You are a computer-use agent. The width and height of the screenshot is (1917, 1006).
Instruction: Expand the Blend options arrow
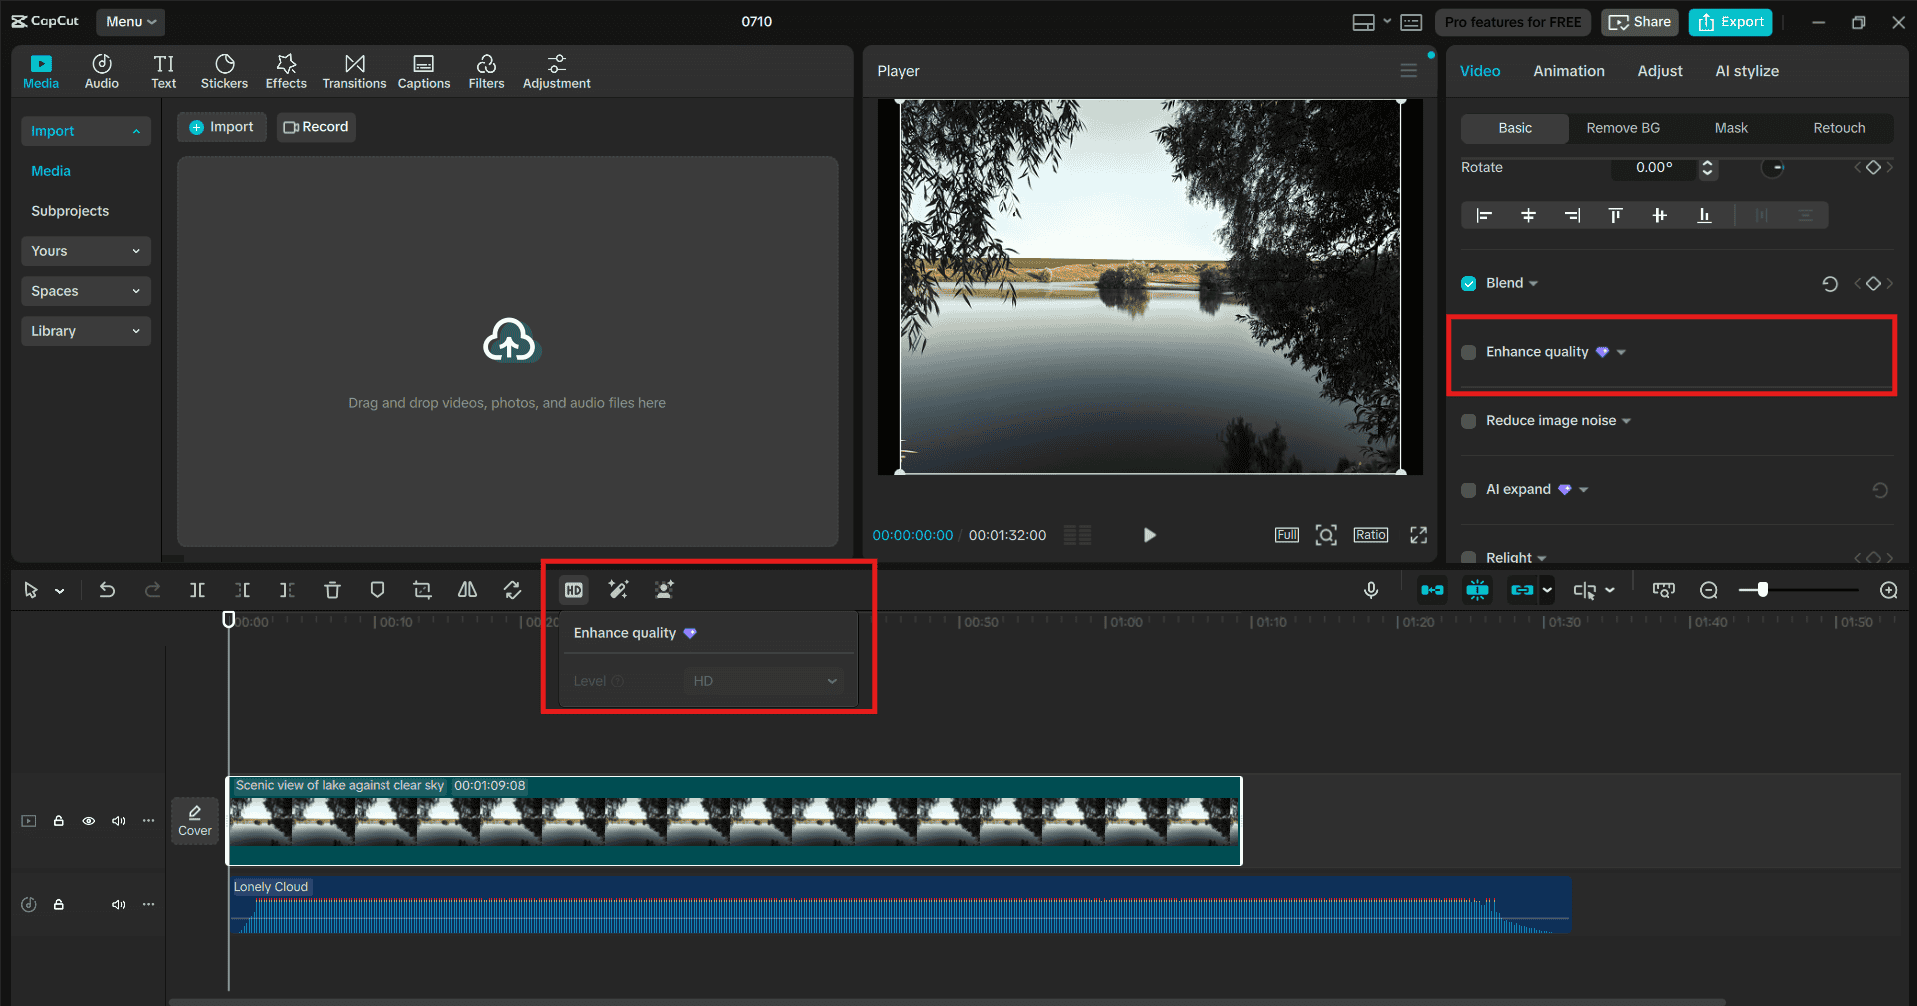1534,284
